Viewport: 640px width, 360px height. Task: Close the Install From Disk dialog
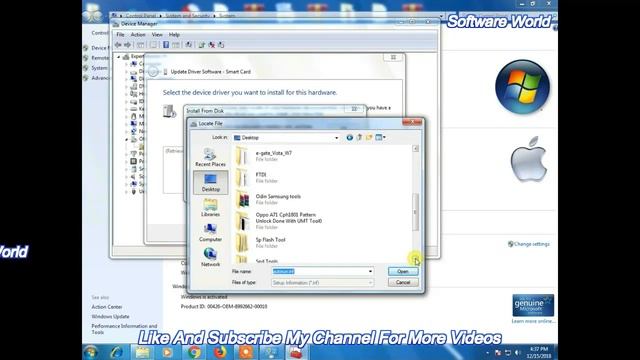(x=354, y=109)
